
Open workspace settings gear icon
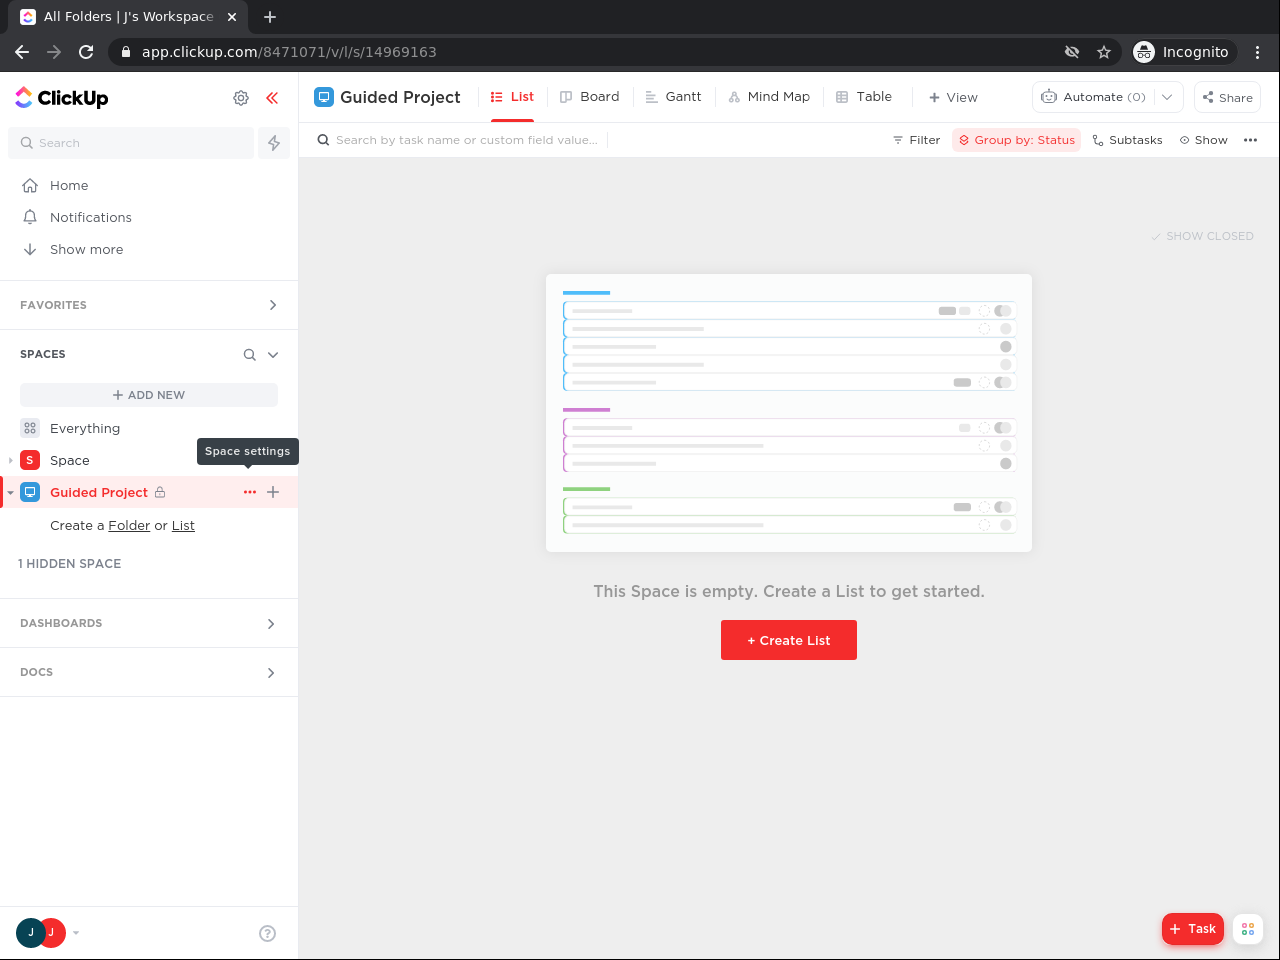(241, 98)
